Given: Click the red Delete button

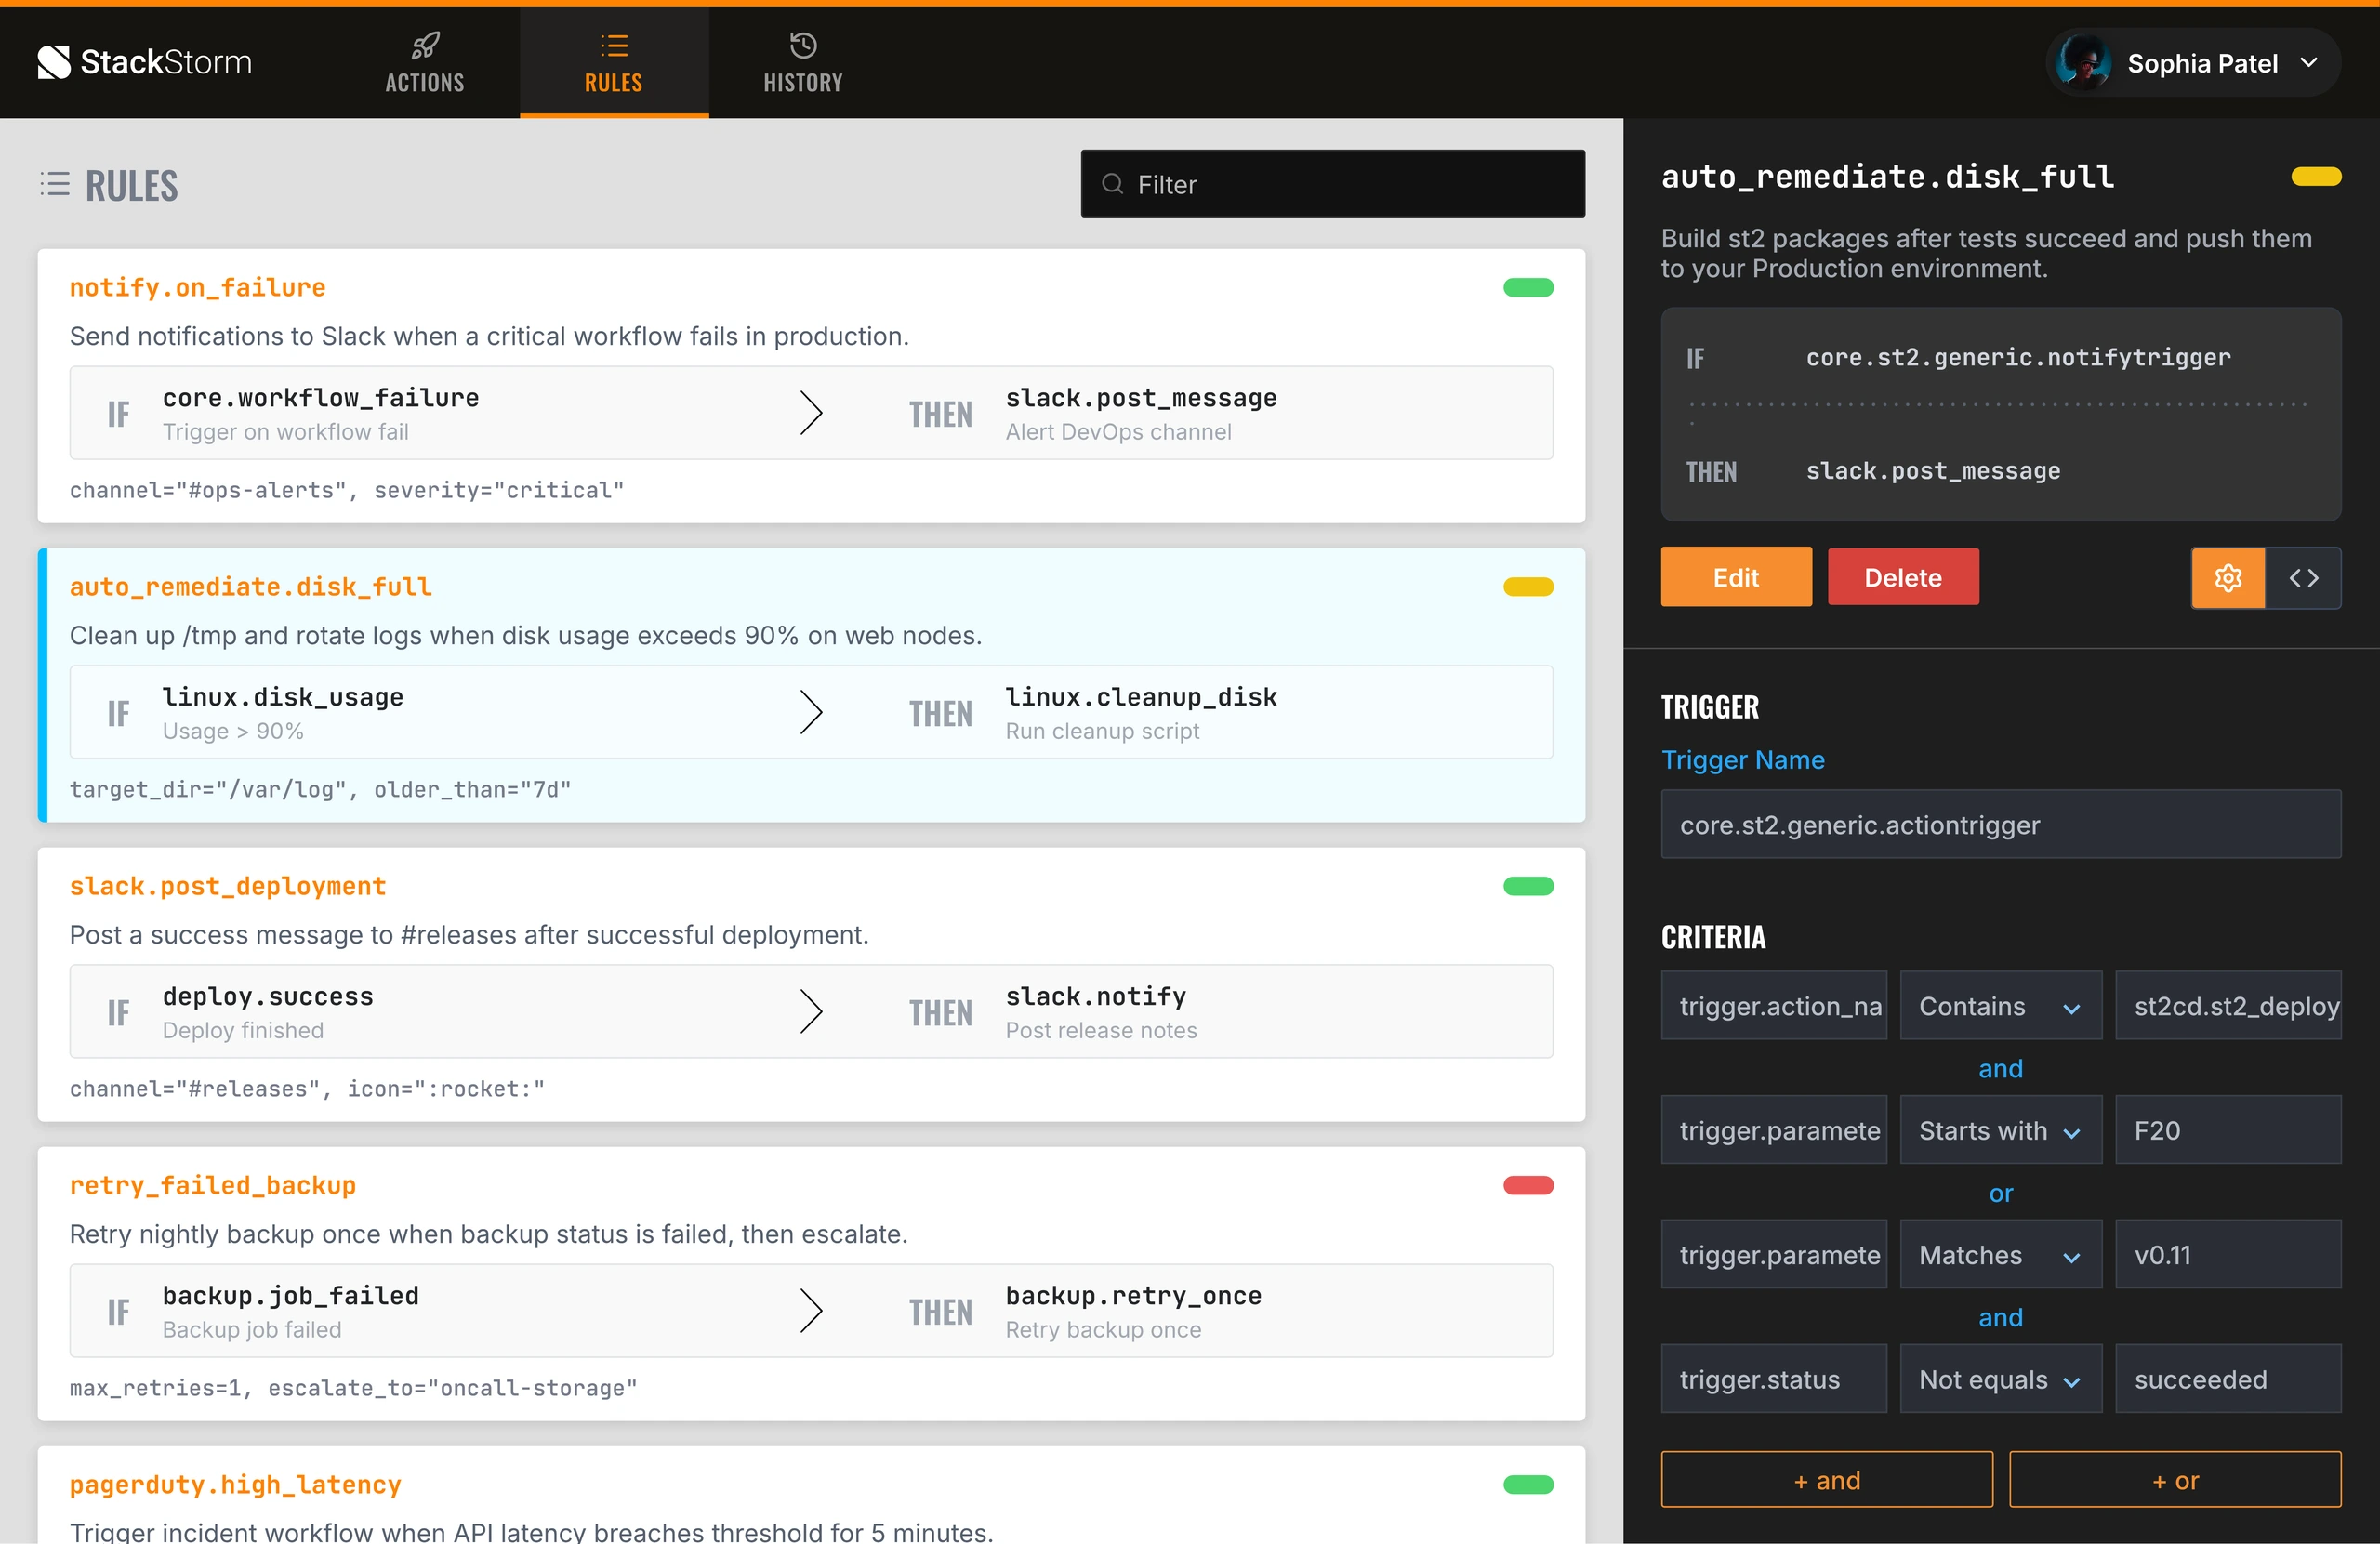Looking at the screenshot, I should coord(1903,577).
